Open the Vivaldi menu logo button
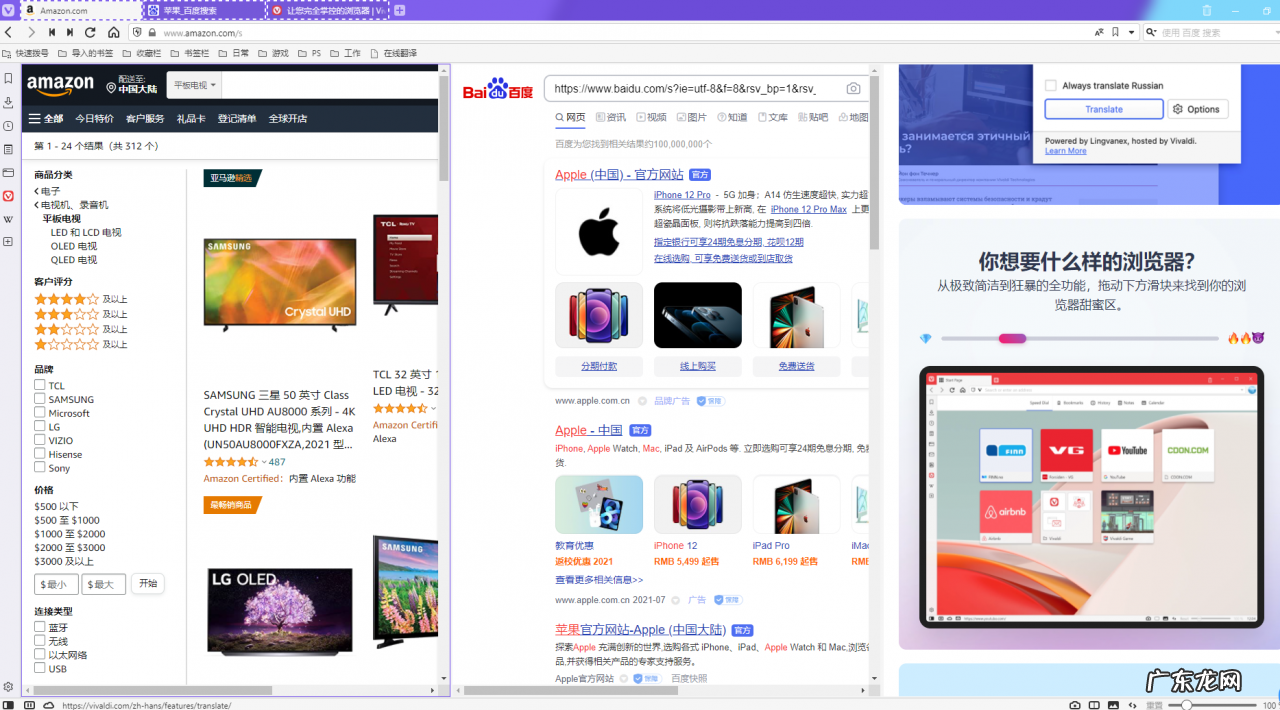This screenshot has height=710, width=1280. pyautogui.click(x=9, y=10)
